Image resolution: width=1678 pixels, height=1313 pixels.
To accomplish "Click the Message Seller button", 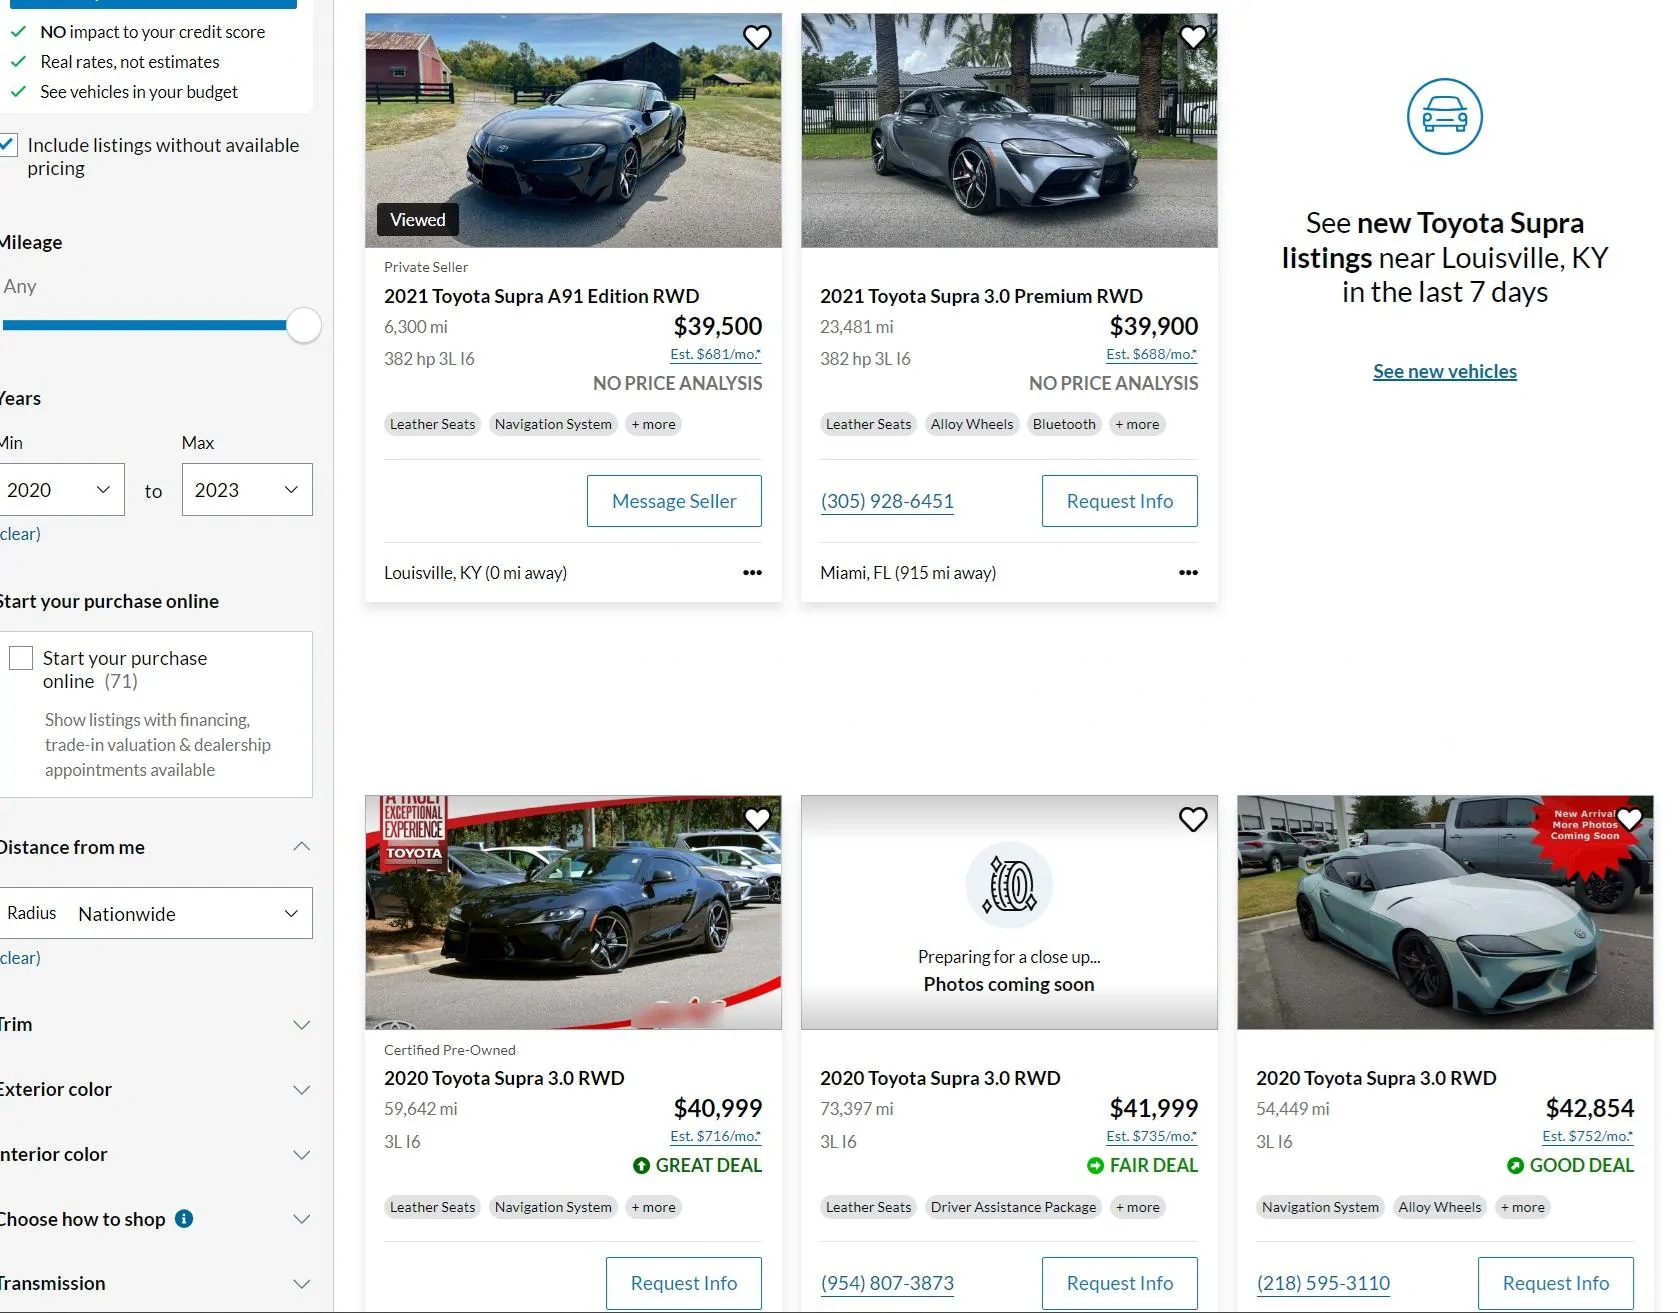I will pyautogui.click(x=674, y=501).
